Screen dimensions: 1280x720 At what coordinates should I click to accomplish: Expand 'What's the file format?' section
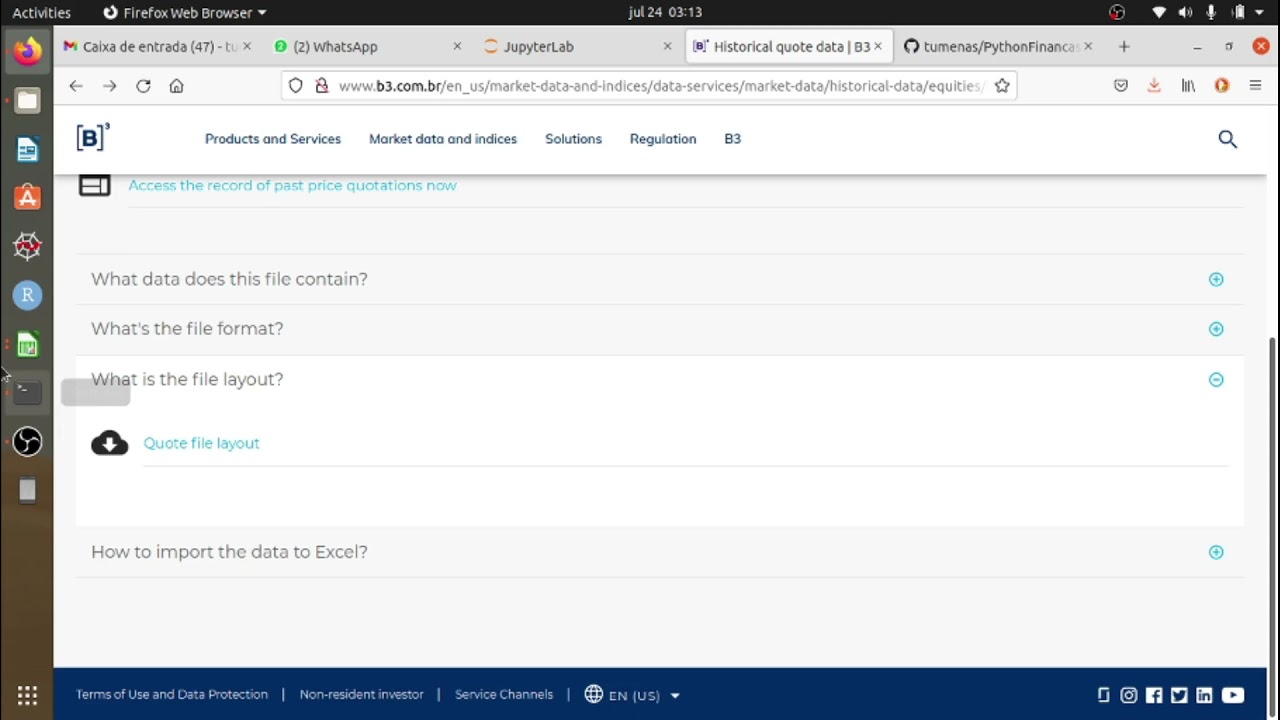(x=660, y=329)
